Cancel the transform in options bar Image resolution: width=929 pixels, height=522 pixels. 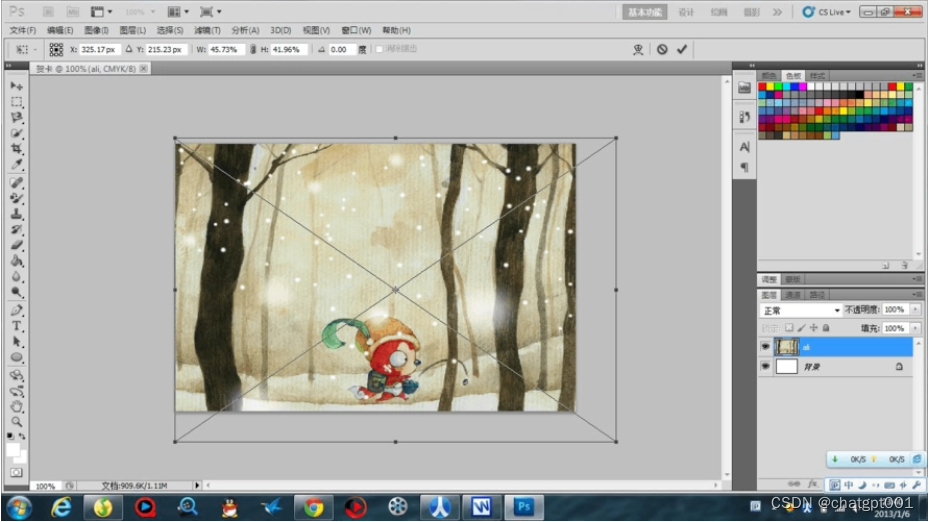click(x=662, y=49)
